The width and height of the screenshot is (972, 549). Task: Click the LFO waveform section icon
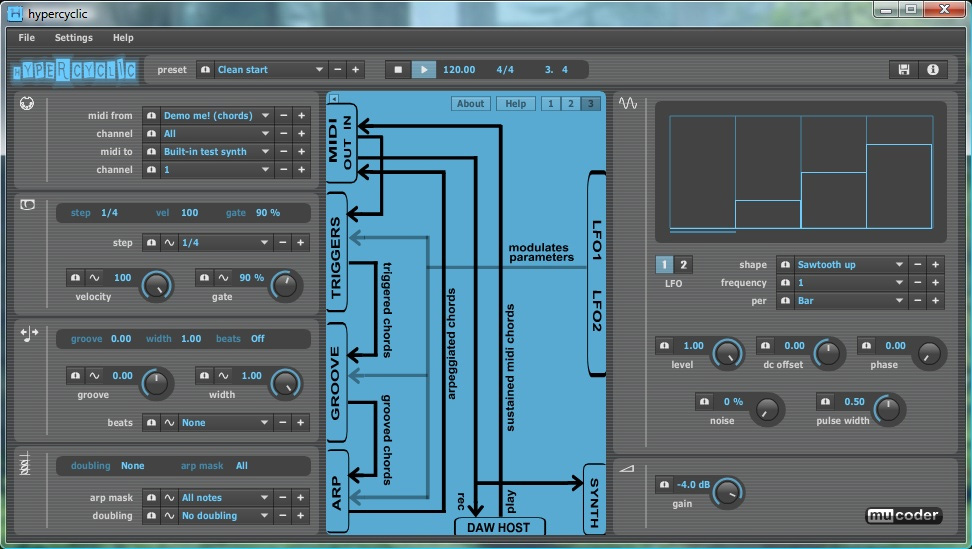(x=628, y=103)
